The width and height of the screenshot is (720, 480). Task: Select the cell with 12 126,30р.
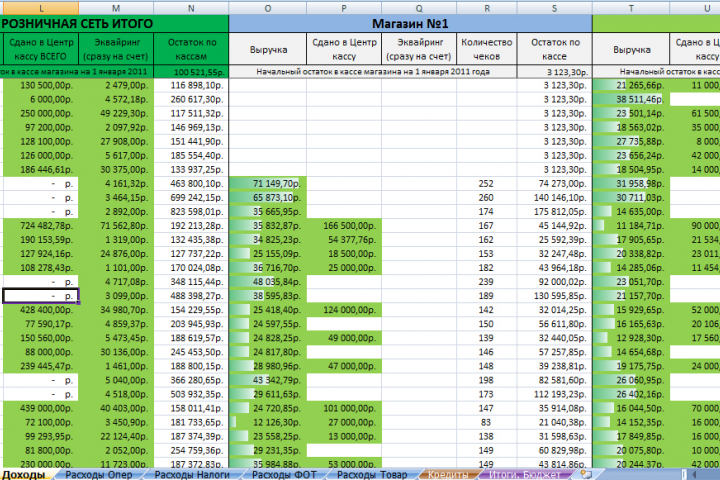[268, 423]
